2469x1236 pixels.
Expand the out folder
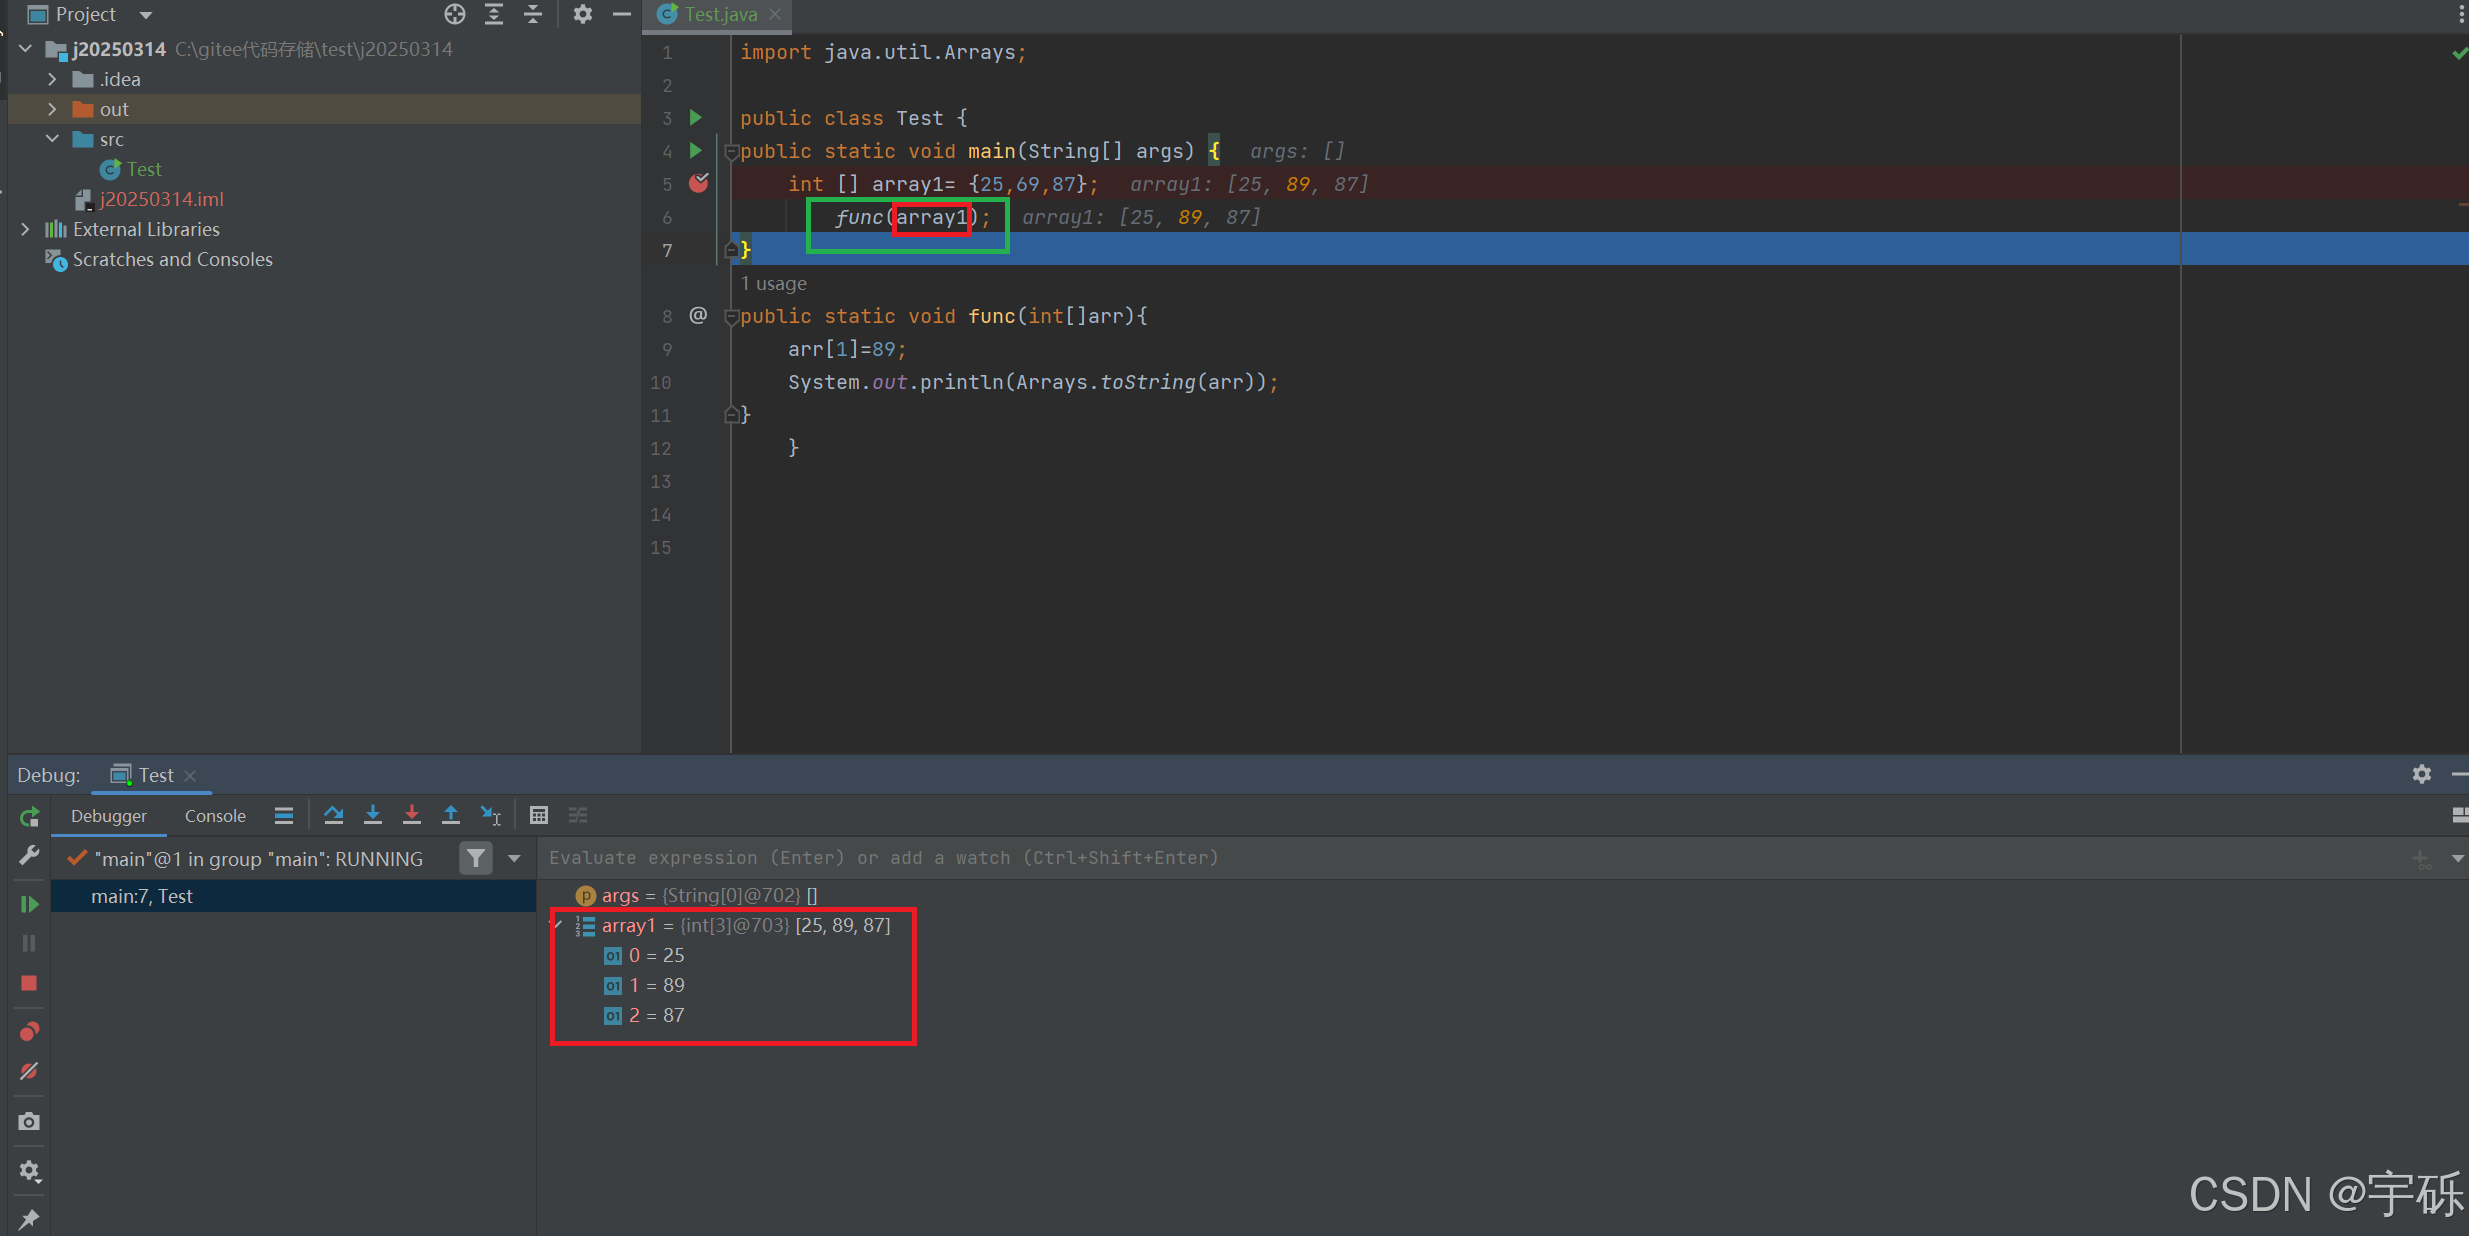coord(52,109)
